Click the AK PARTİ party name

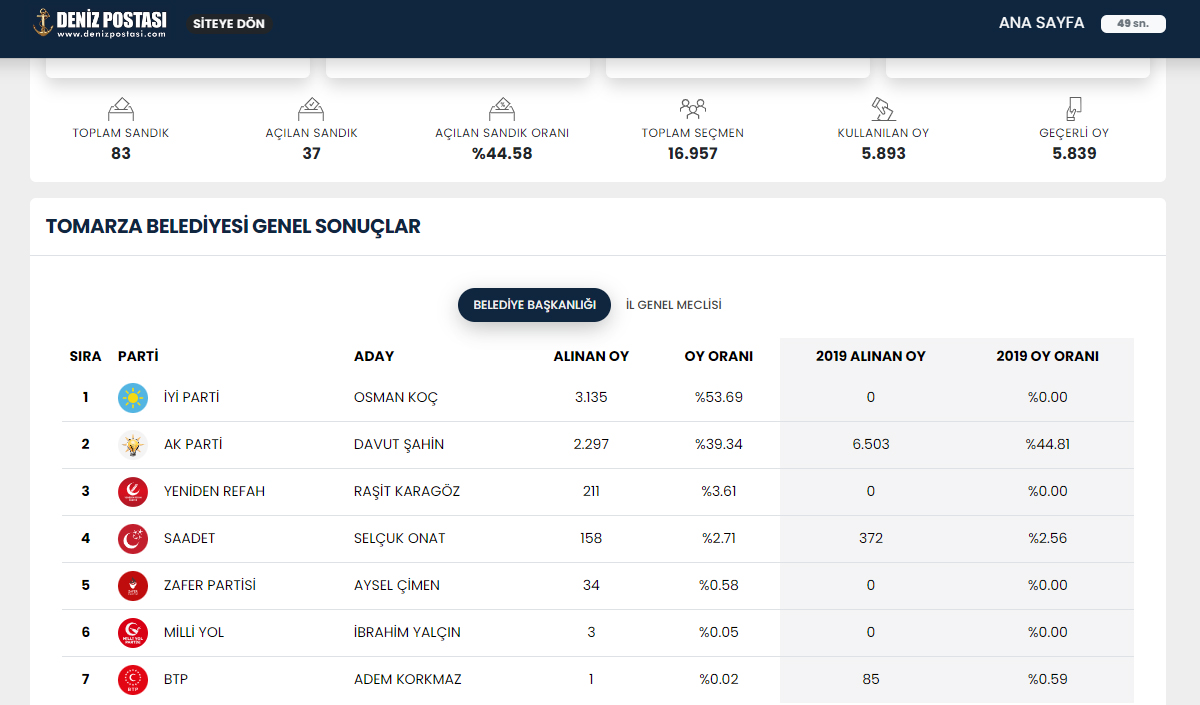[193, 444]
